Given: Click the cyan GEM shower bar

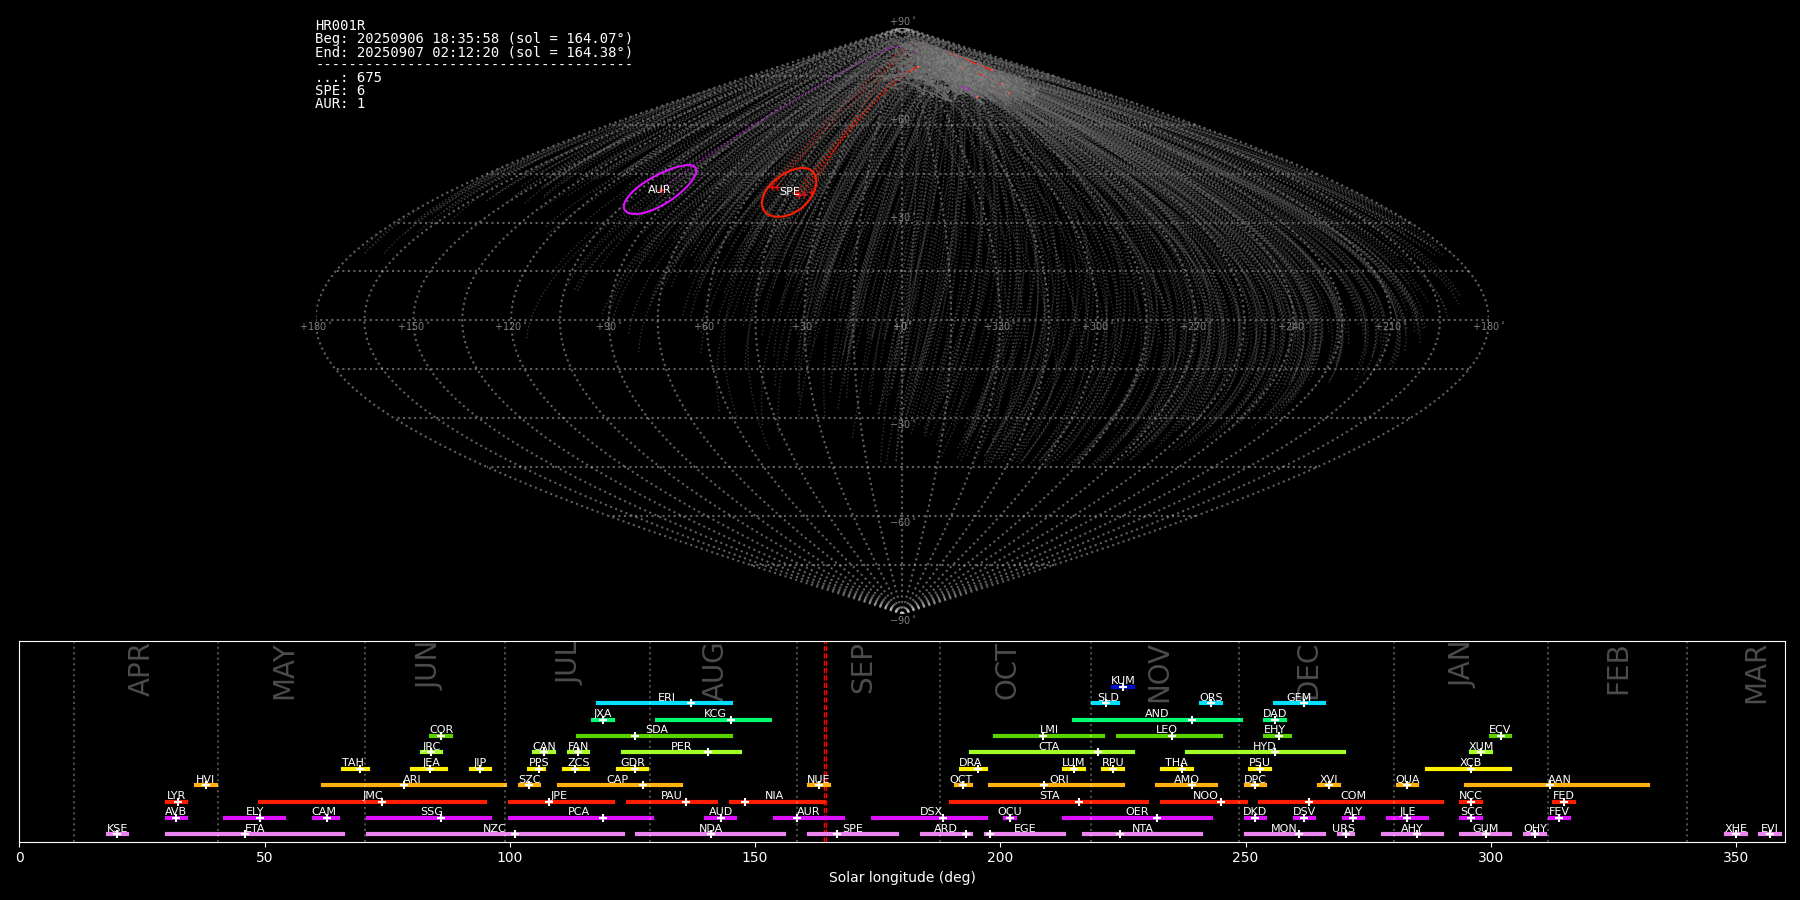Looking at the screenshot, I should pos(1299,703).
